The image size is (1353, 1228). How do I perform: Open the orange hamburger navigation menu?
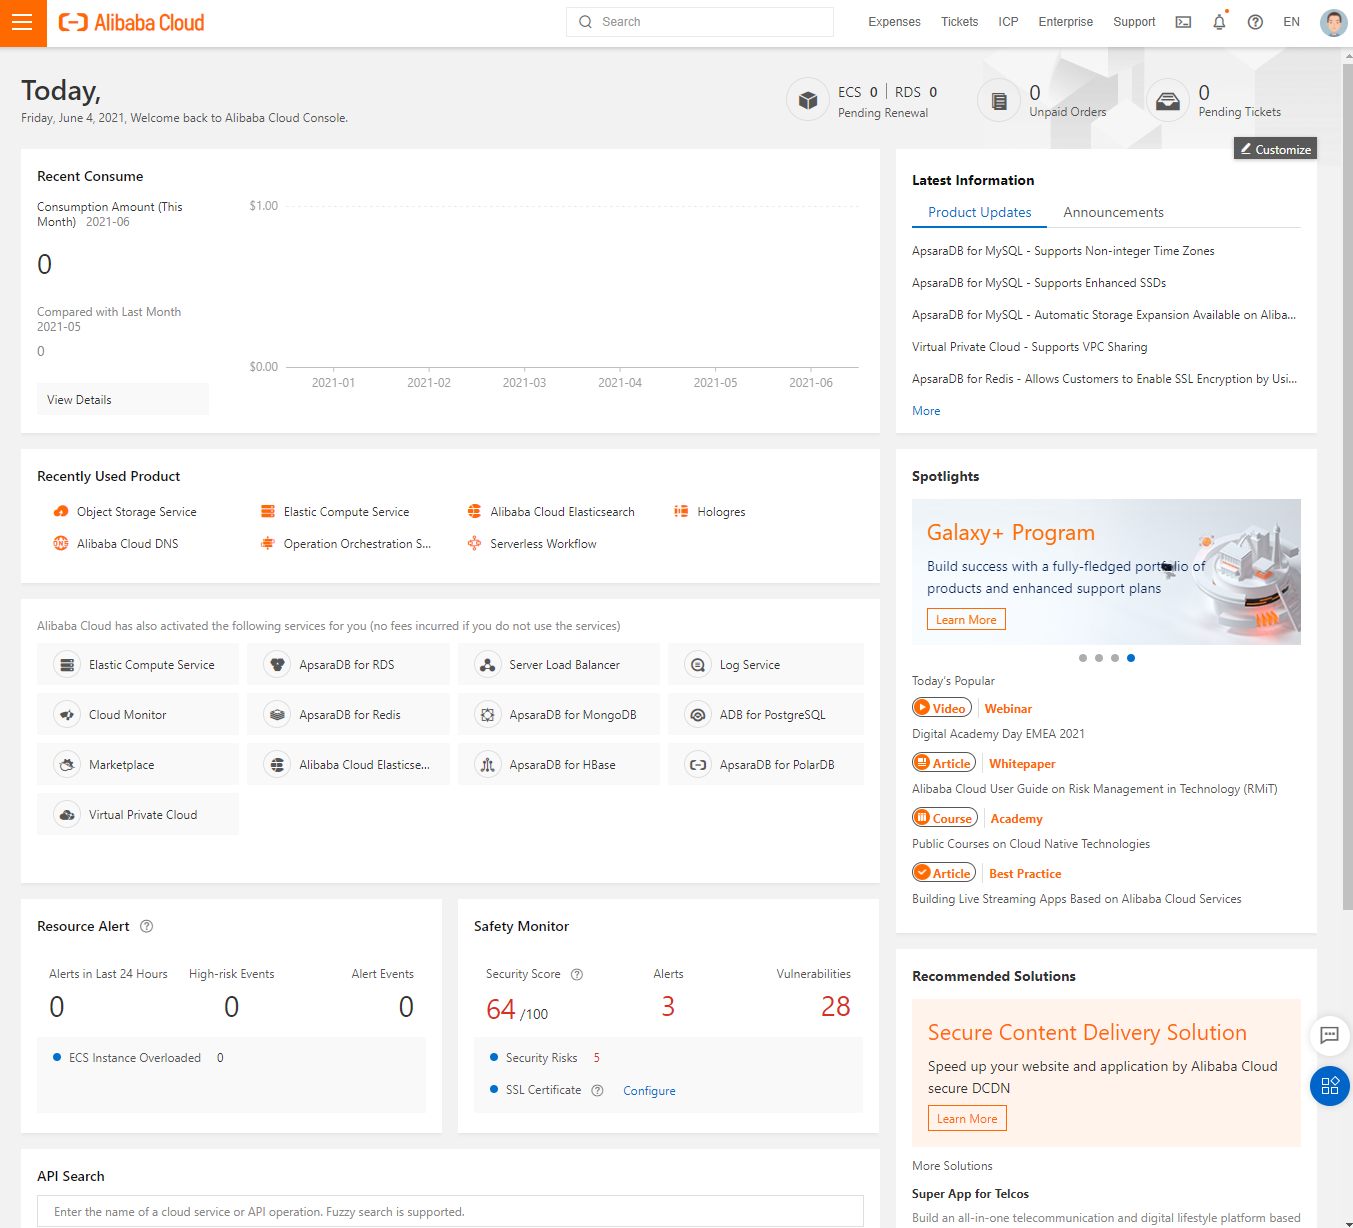tap(23, 23)
